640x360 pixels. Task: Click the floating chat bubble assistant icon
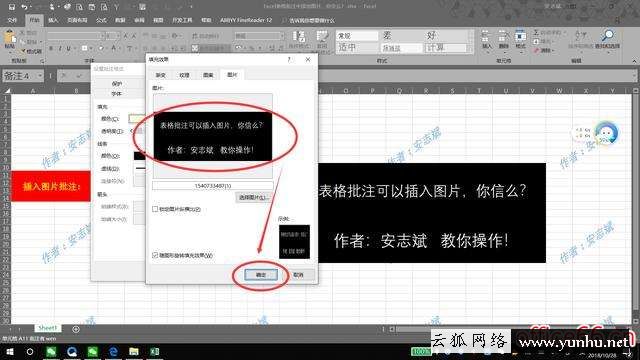click(607, 133)
